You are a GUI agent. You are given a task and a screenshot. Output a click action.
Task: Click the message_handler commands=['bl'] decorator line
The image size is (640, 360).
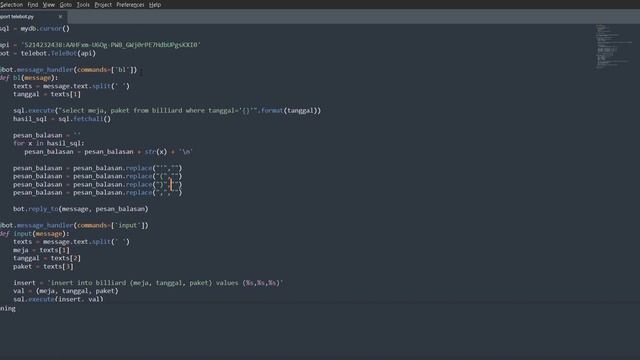tap(69, 70)
